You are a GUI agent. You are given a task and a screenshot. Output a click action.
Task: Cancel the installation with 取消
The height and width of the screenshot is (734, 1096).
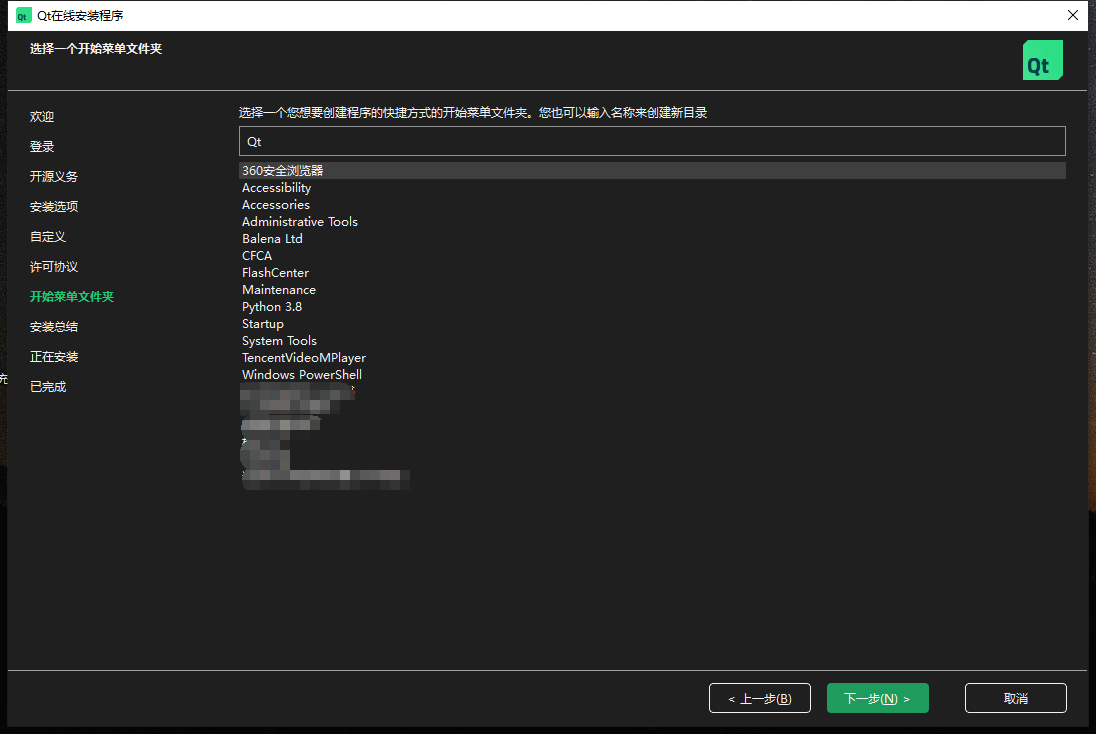pos(1016,698)
